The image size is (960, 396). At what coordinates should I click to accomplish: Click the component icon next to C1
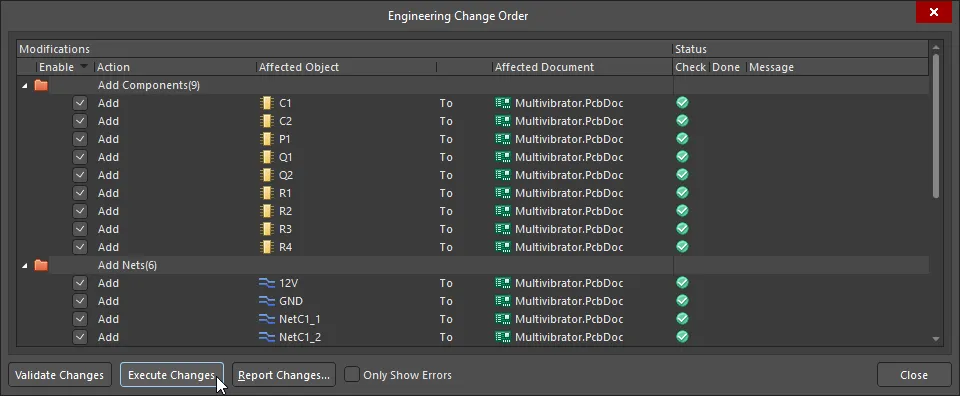[x=266, y=103]
